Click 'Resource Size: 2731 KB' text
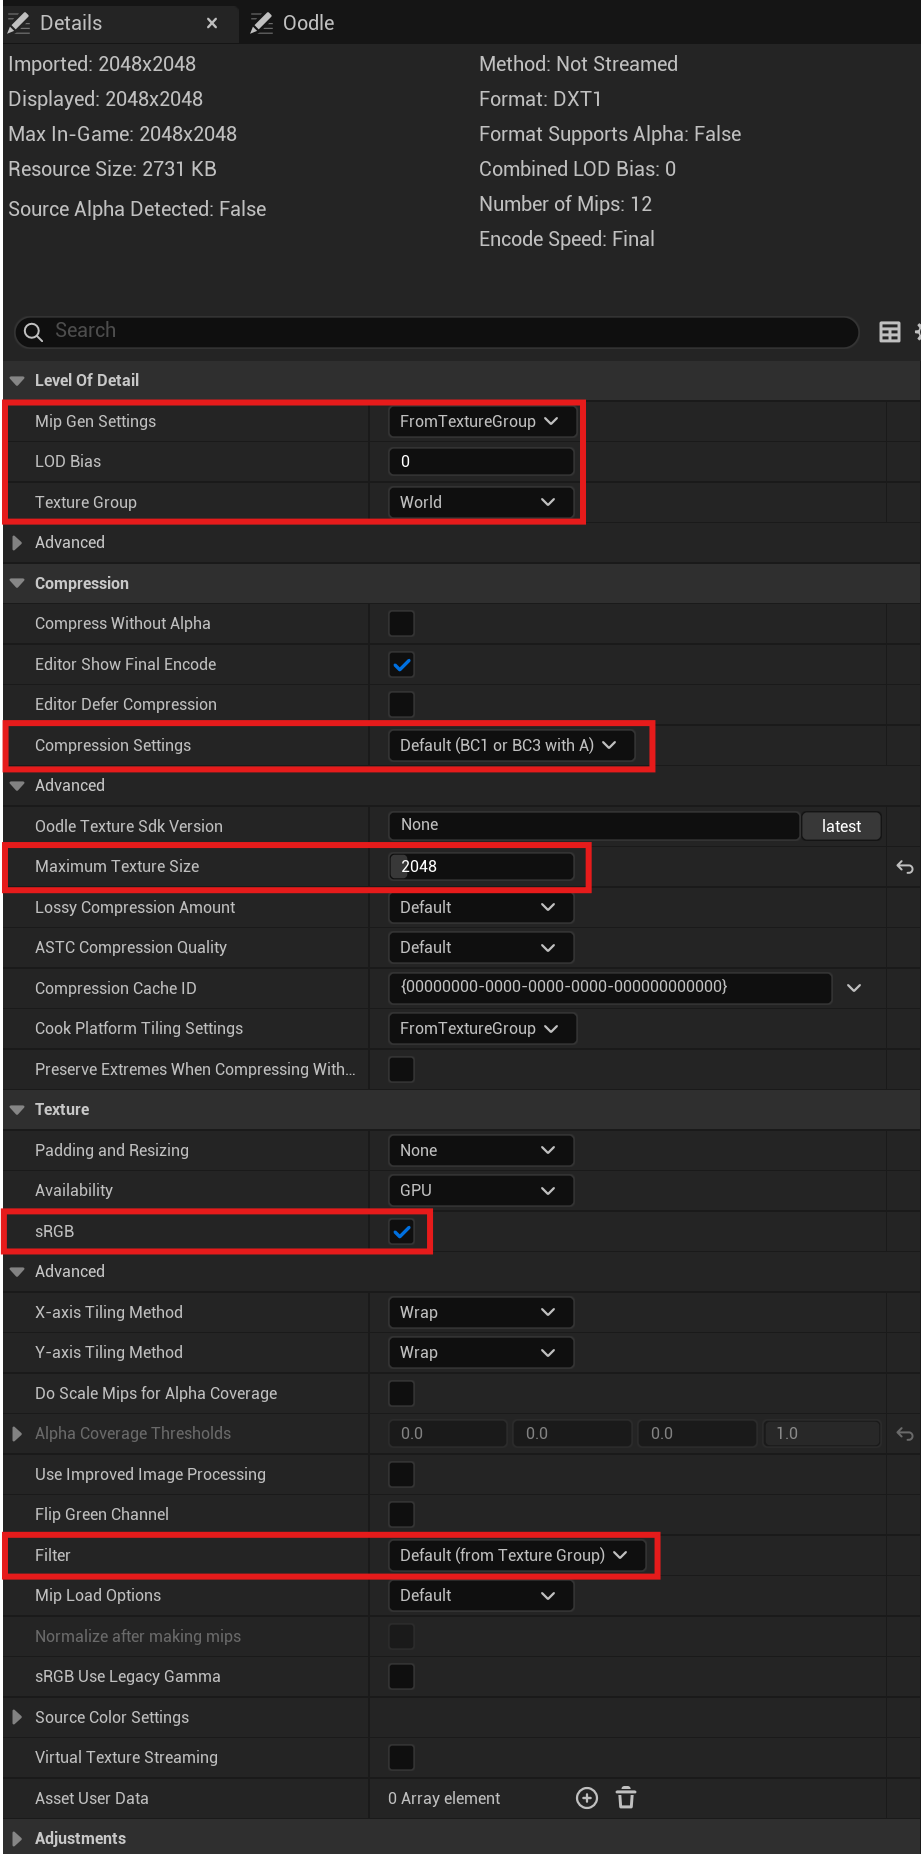Viewport: 921px width, 1854px height. click(x=112, y=169)
